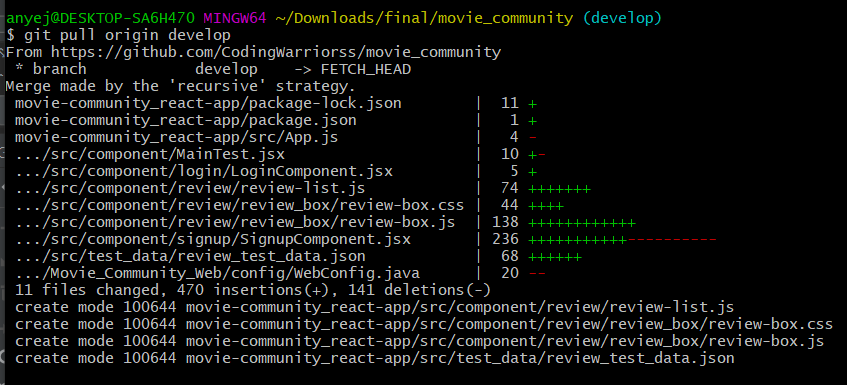
Task: Click the 'create mode 100644' line for review-list.js
Action: tap(375, 307)
